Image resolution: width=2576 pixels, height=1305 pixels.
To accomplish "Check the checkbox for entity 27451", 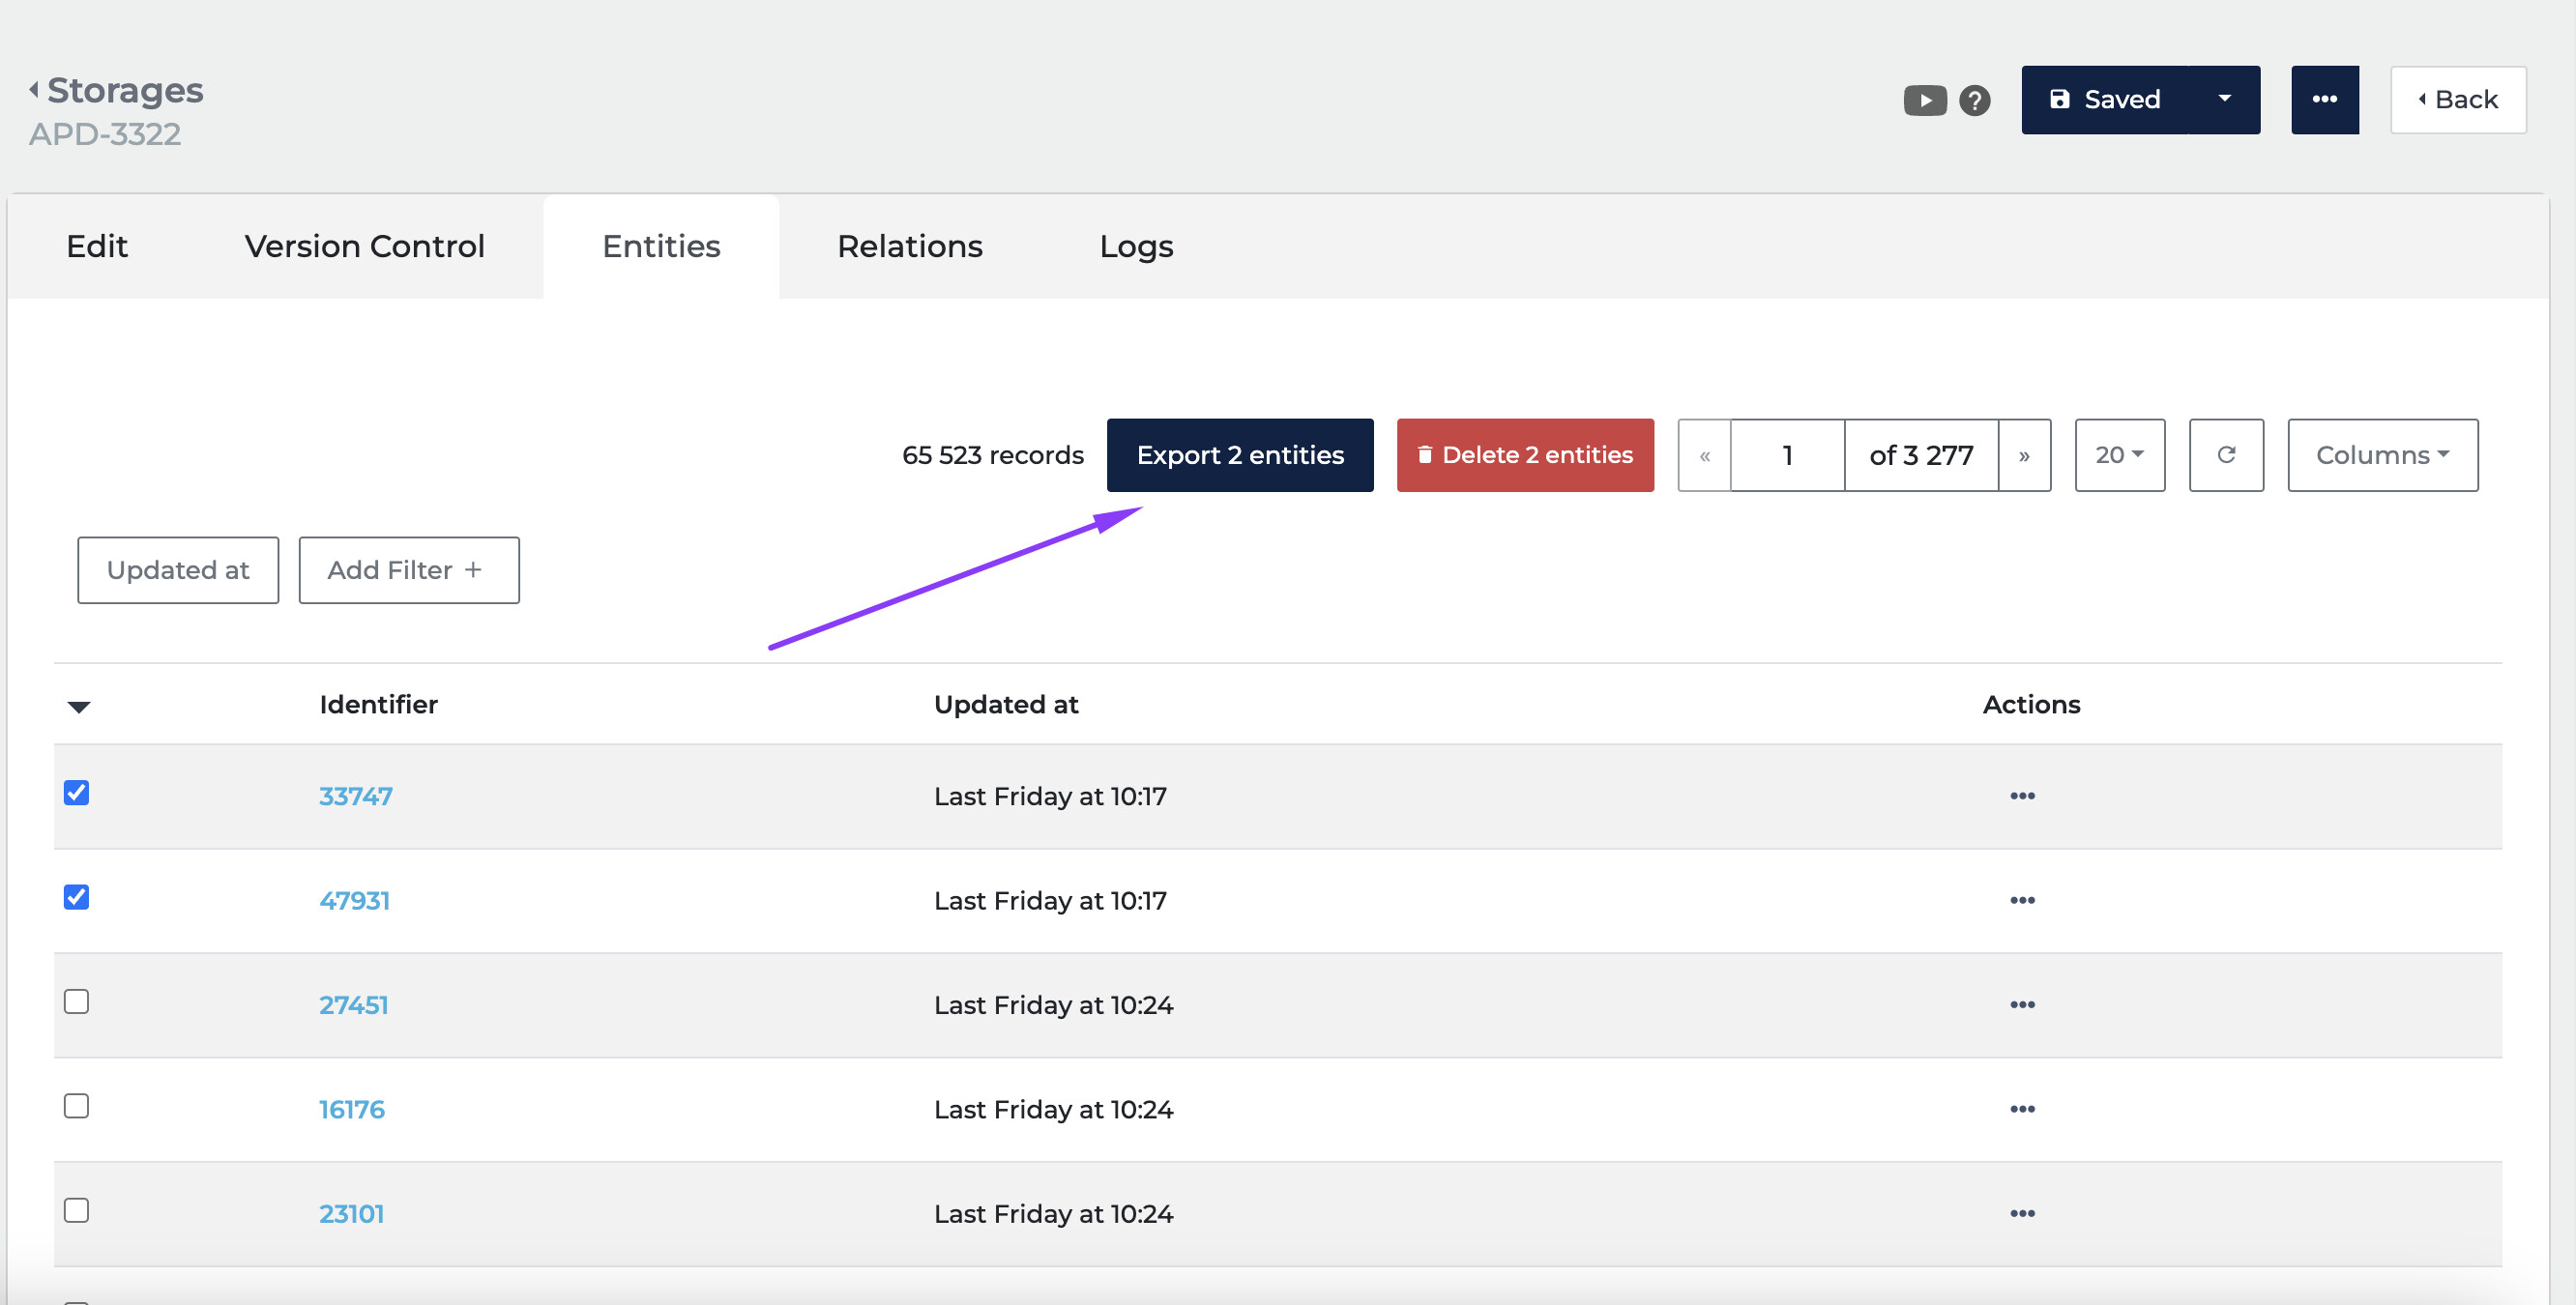I will pyautogui.click(x=76, y=1001).
